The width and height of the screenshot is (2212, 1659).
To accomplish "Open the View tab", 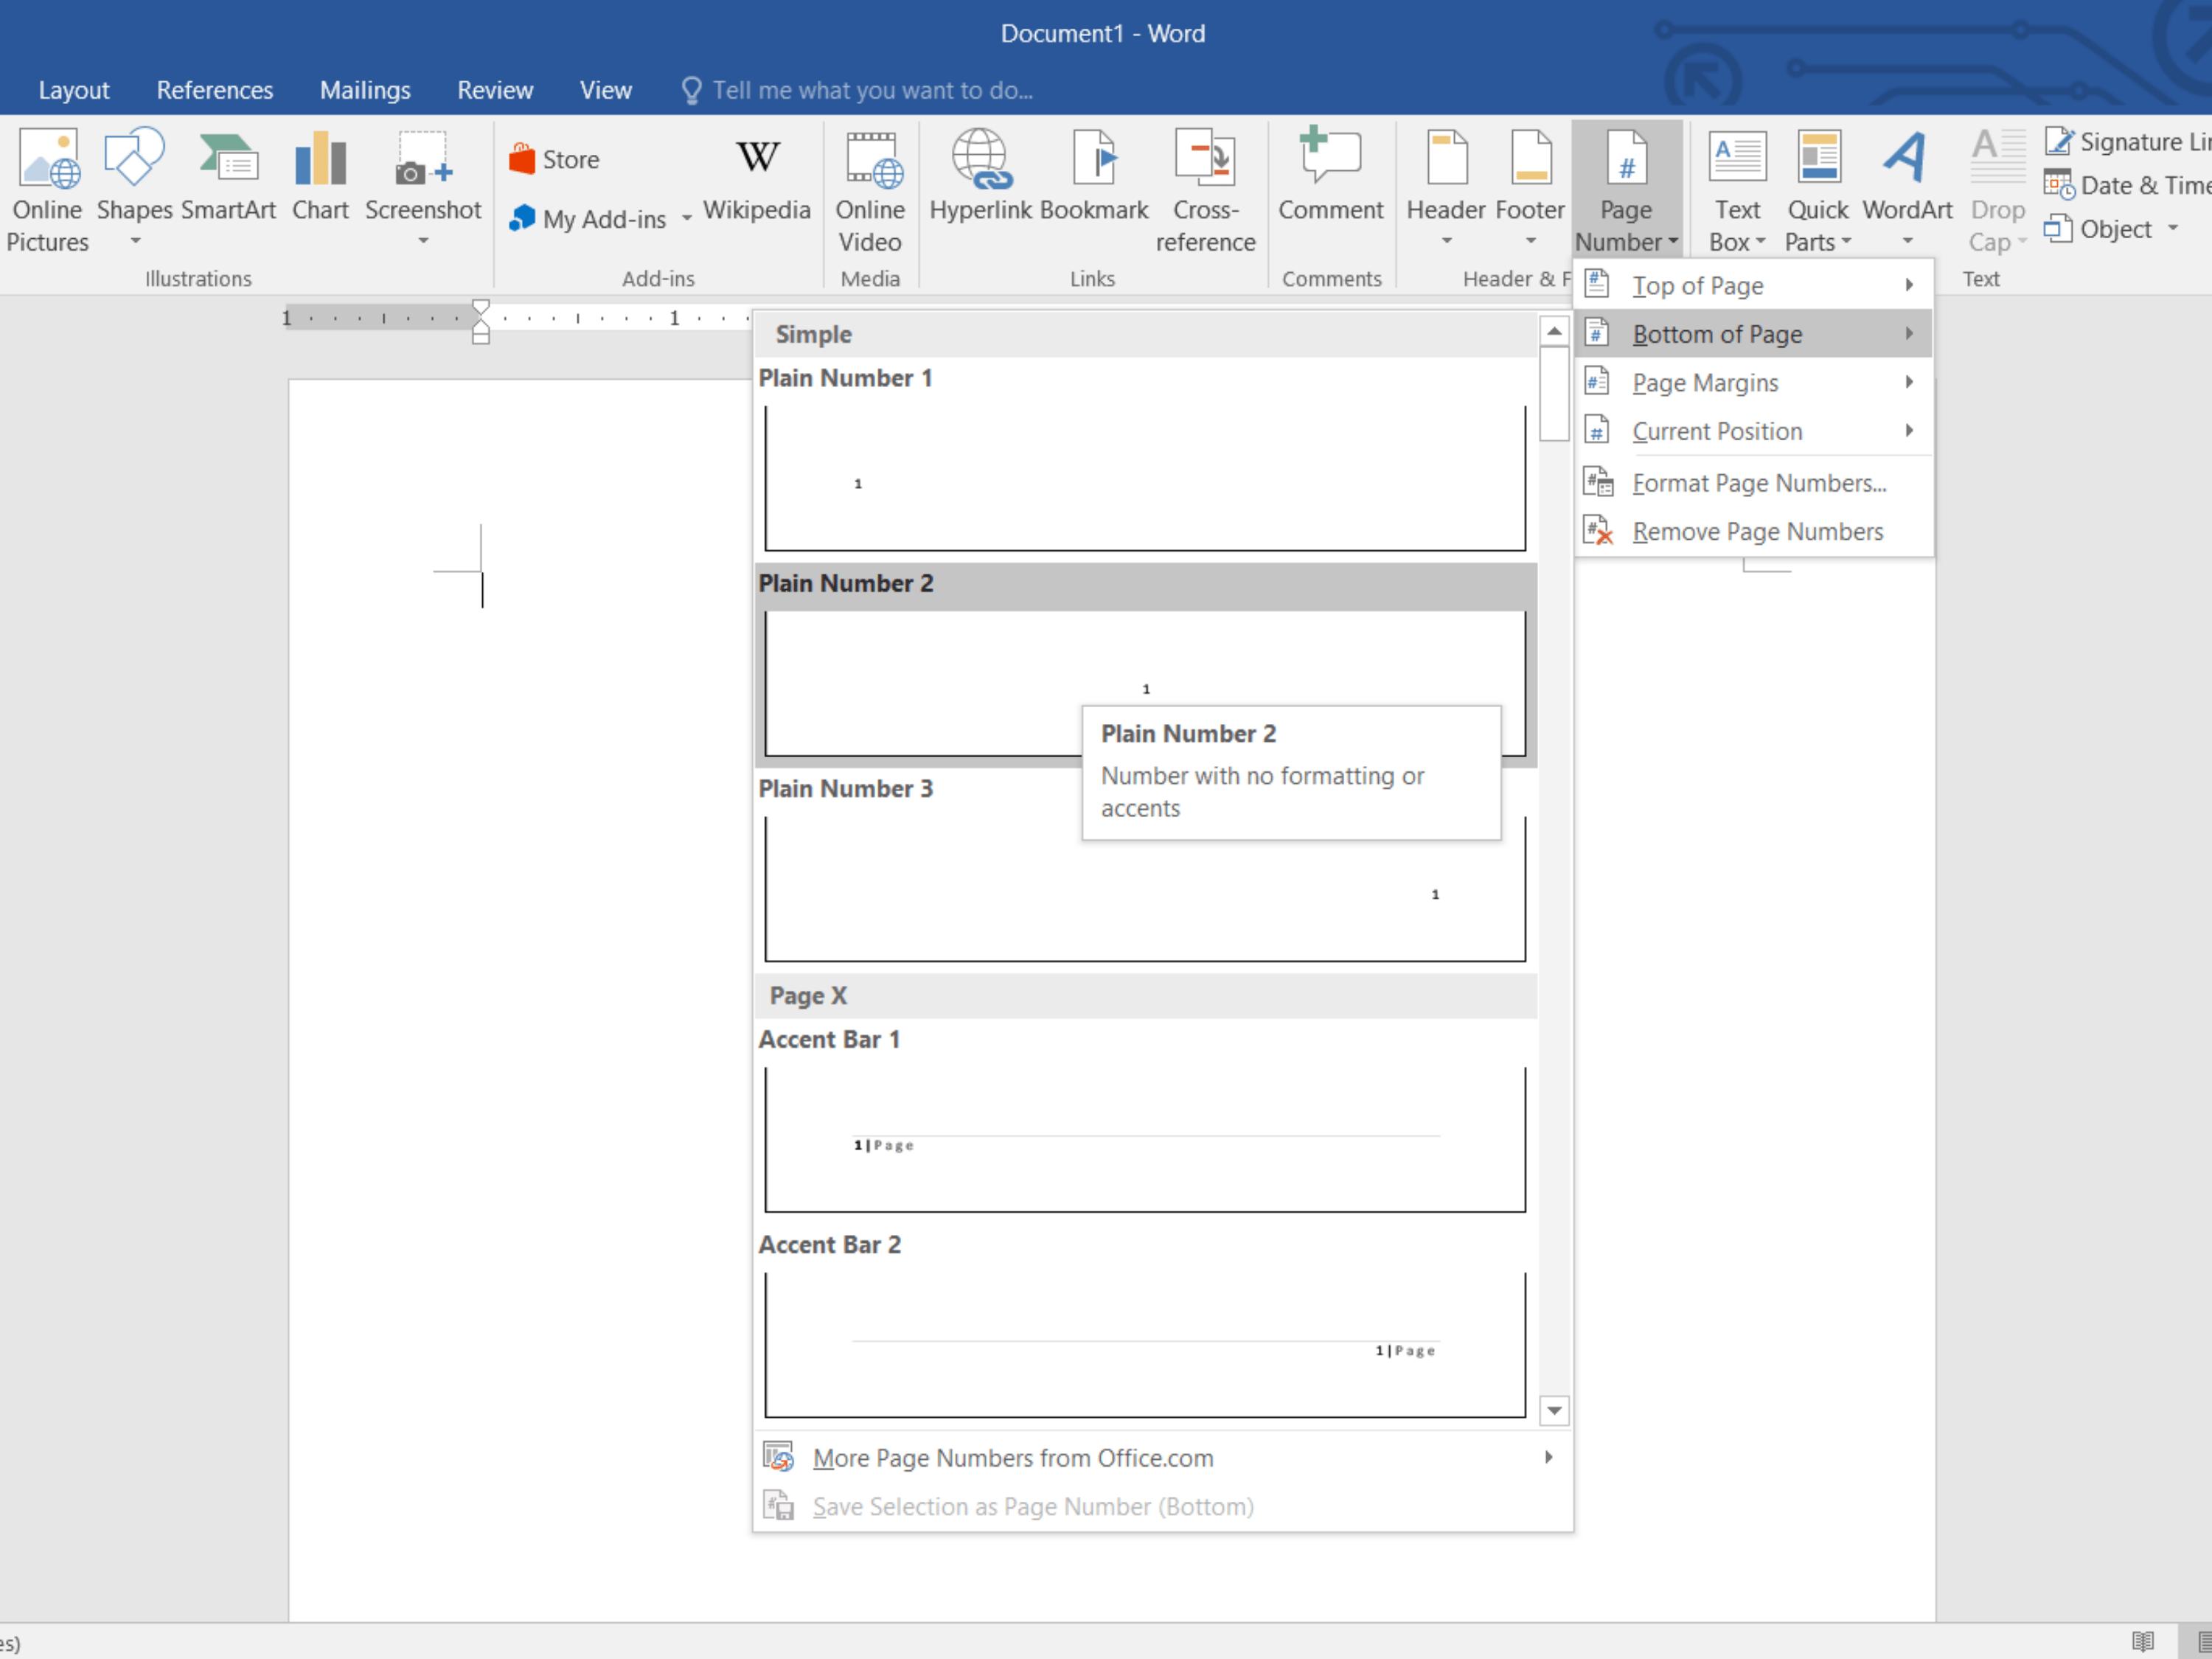I will (x=606, y=90).
